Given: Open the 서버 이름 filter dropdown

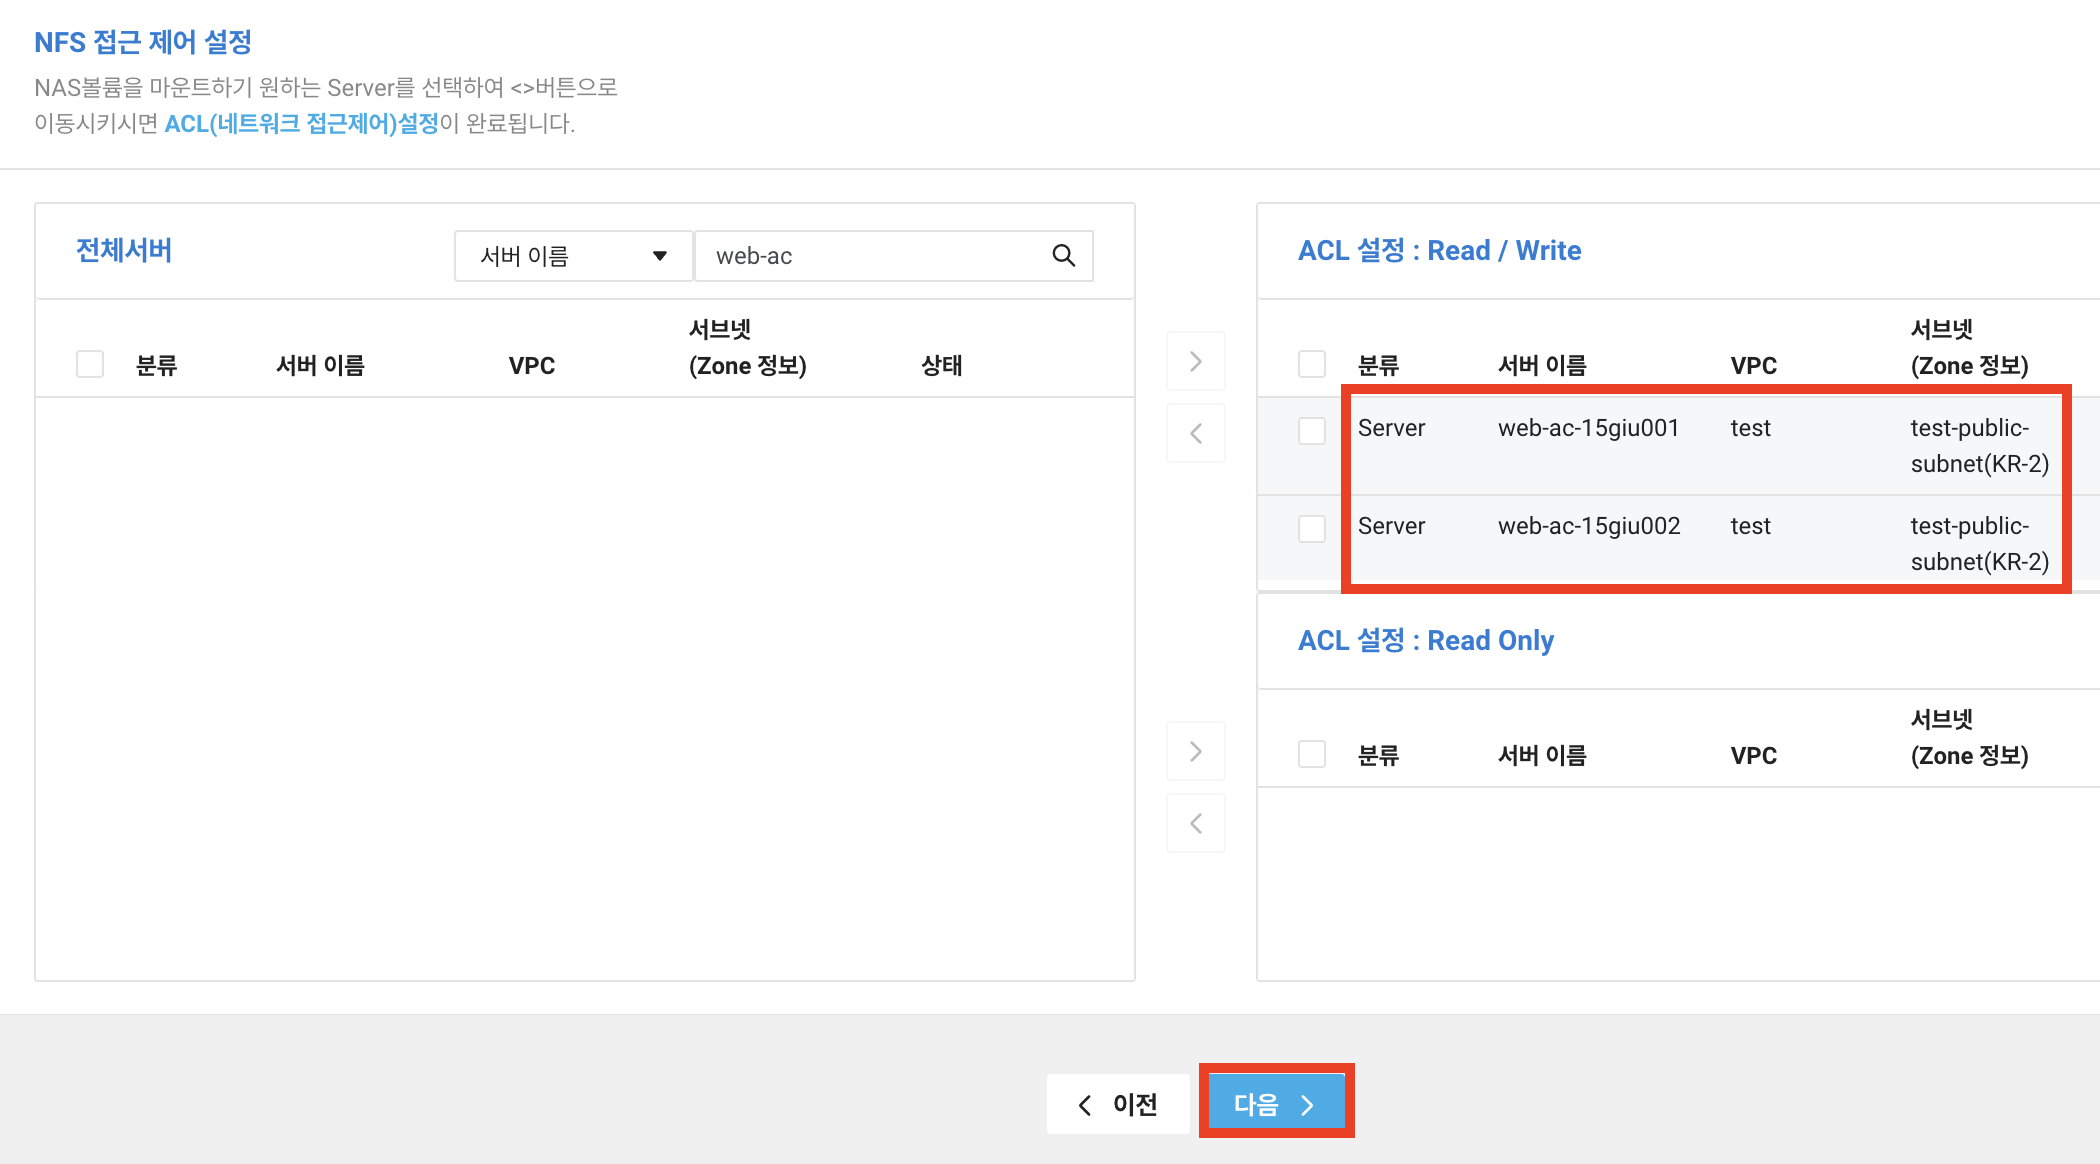Looking at the screenshot, I should click(x=573, y=256).
